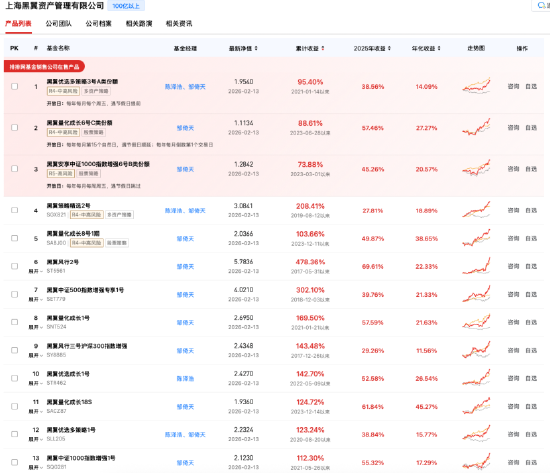Open trend chart for the 478.36% fund
The width and height of the screenshot is (550, 473).
coord(476,266)
